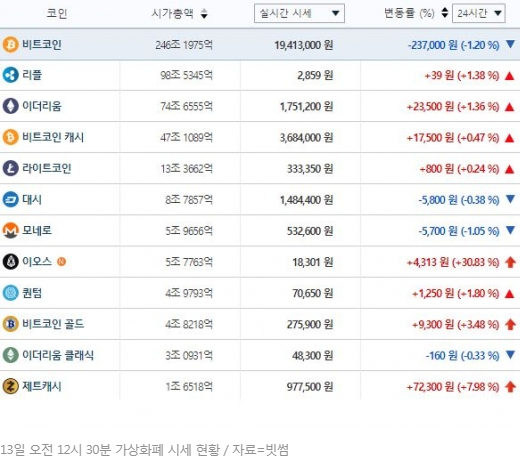Select the 1,751,200 원 price cell

306,106
